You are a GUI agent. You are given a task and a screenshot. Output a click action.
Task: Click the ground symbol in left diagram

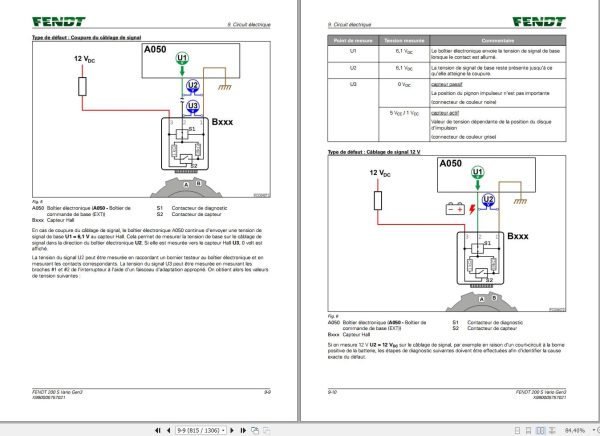(225, 87)
